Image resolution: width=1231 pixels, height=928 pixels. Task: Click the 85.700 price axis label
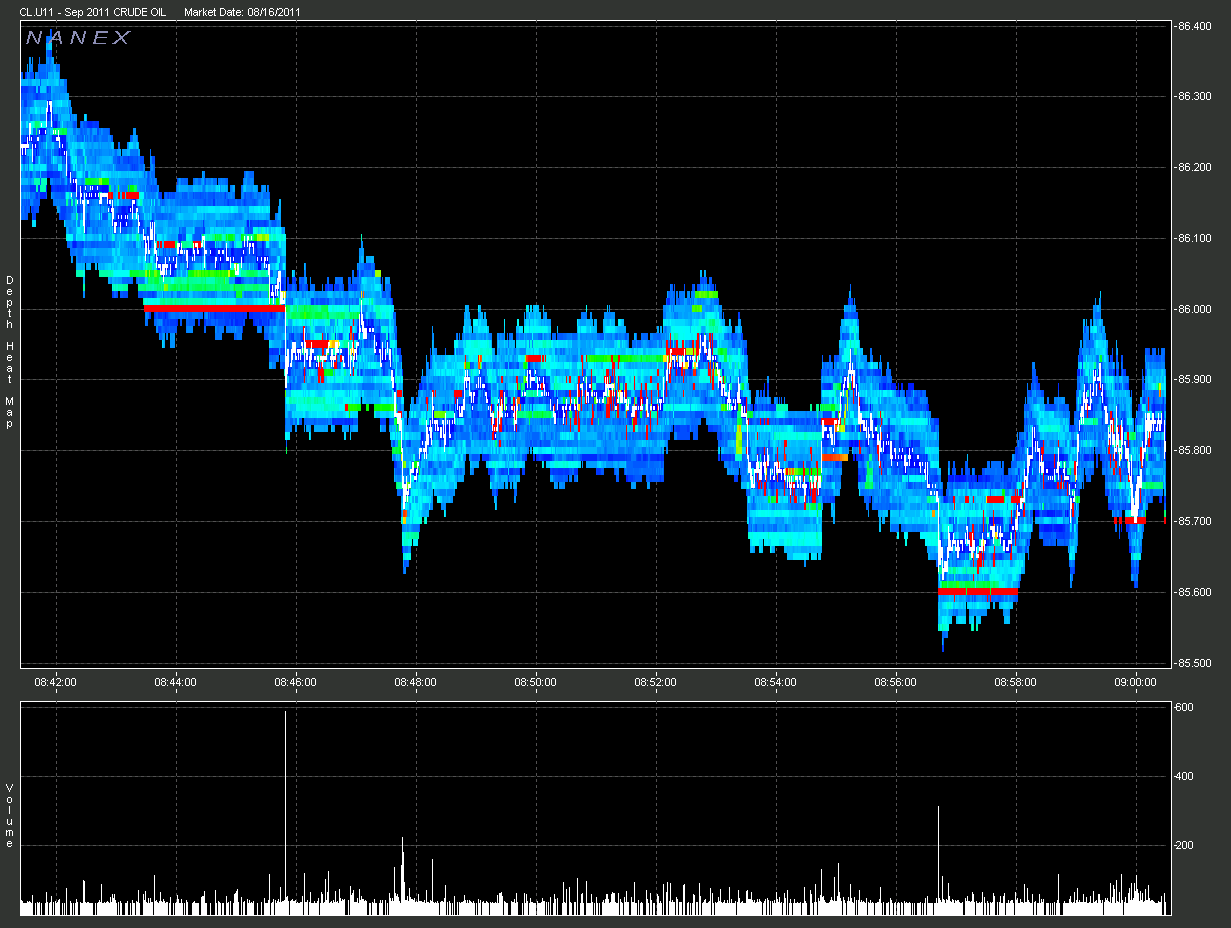click(x=1194, y=522)
